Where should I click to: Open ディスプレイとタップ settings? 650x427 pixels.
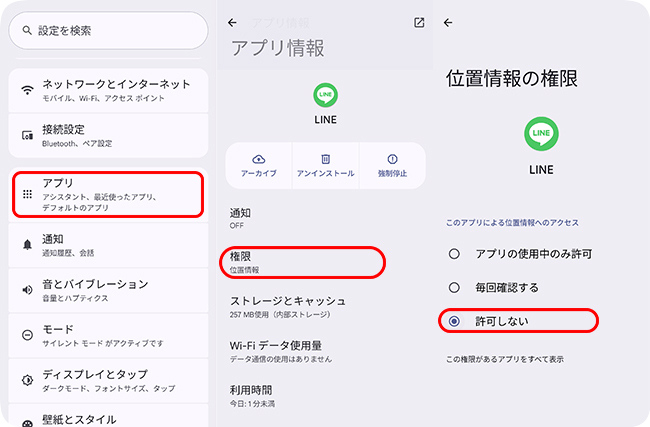[108, 381]
